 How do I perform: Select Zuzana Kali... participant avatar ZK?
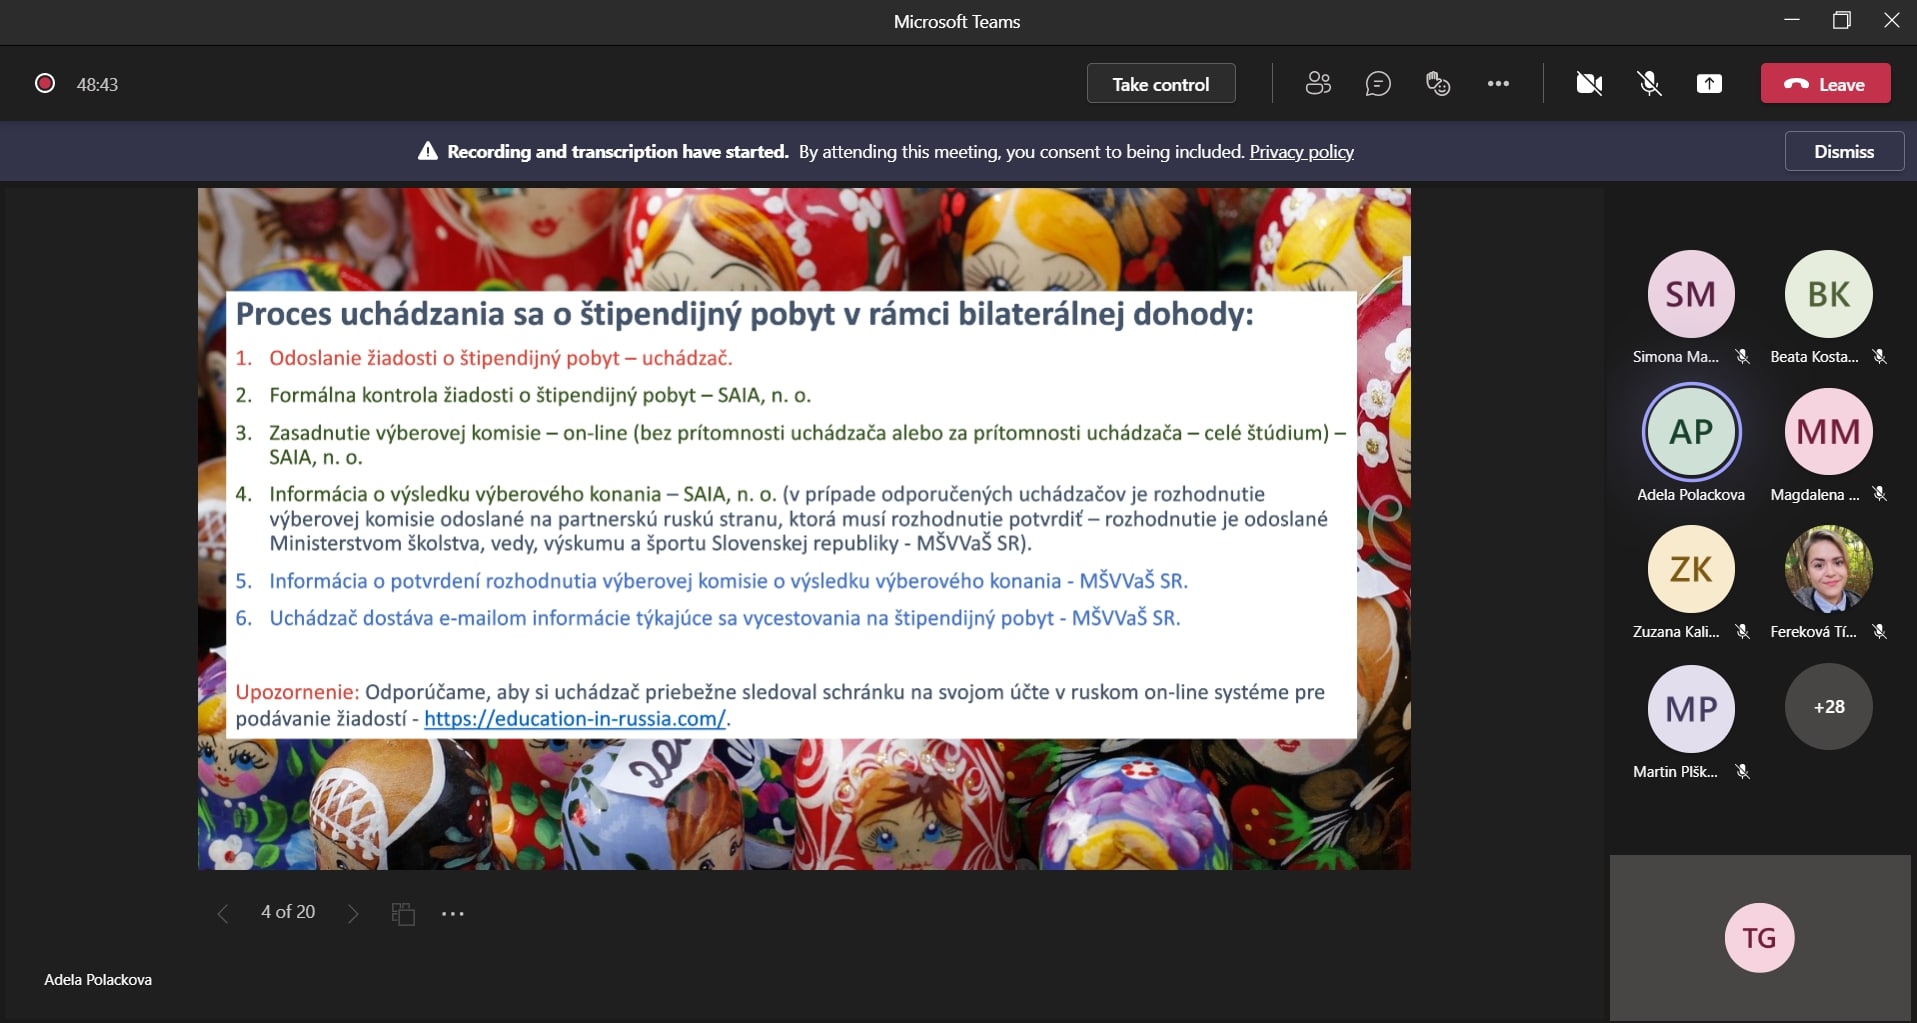tap(1691, 569)
